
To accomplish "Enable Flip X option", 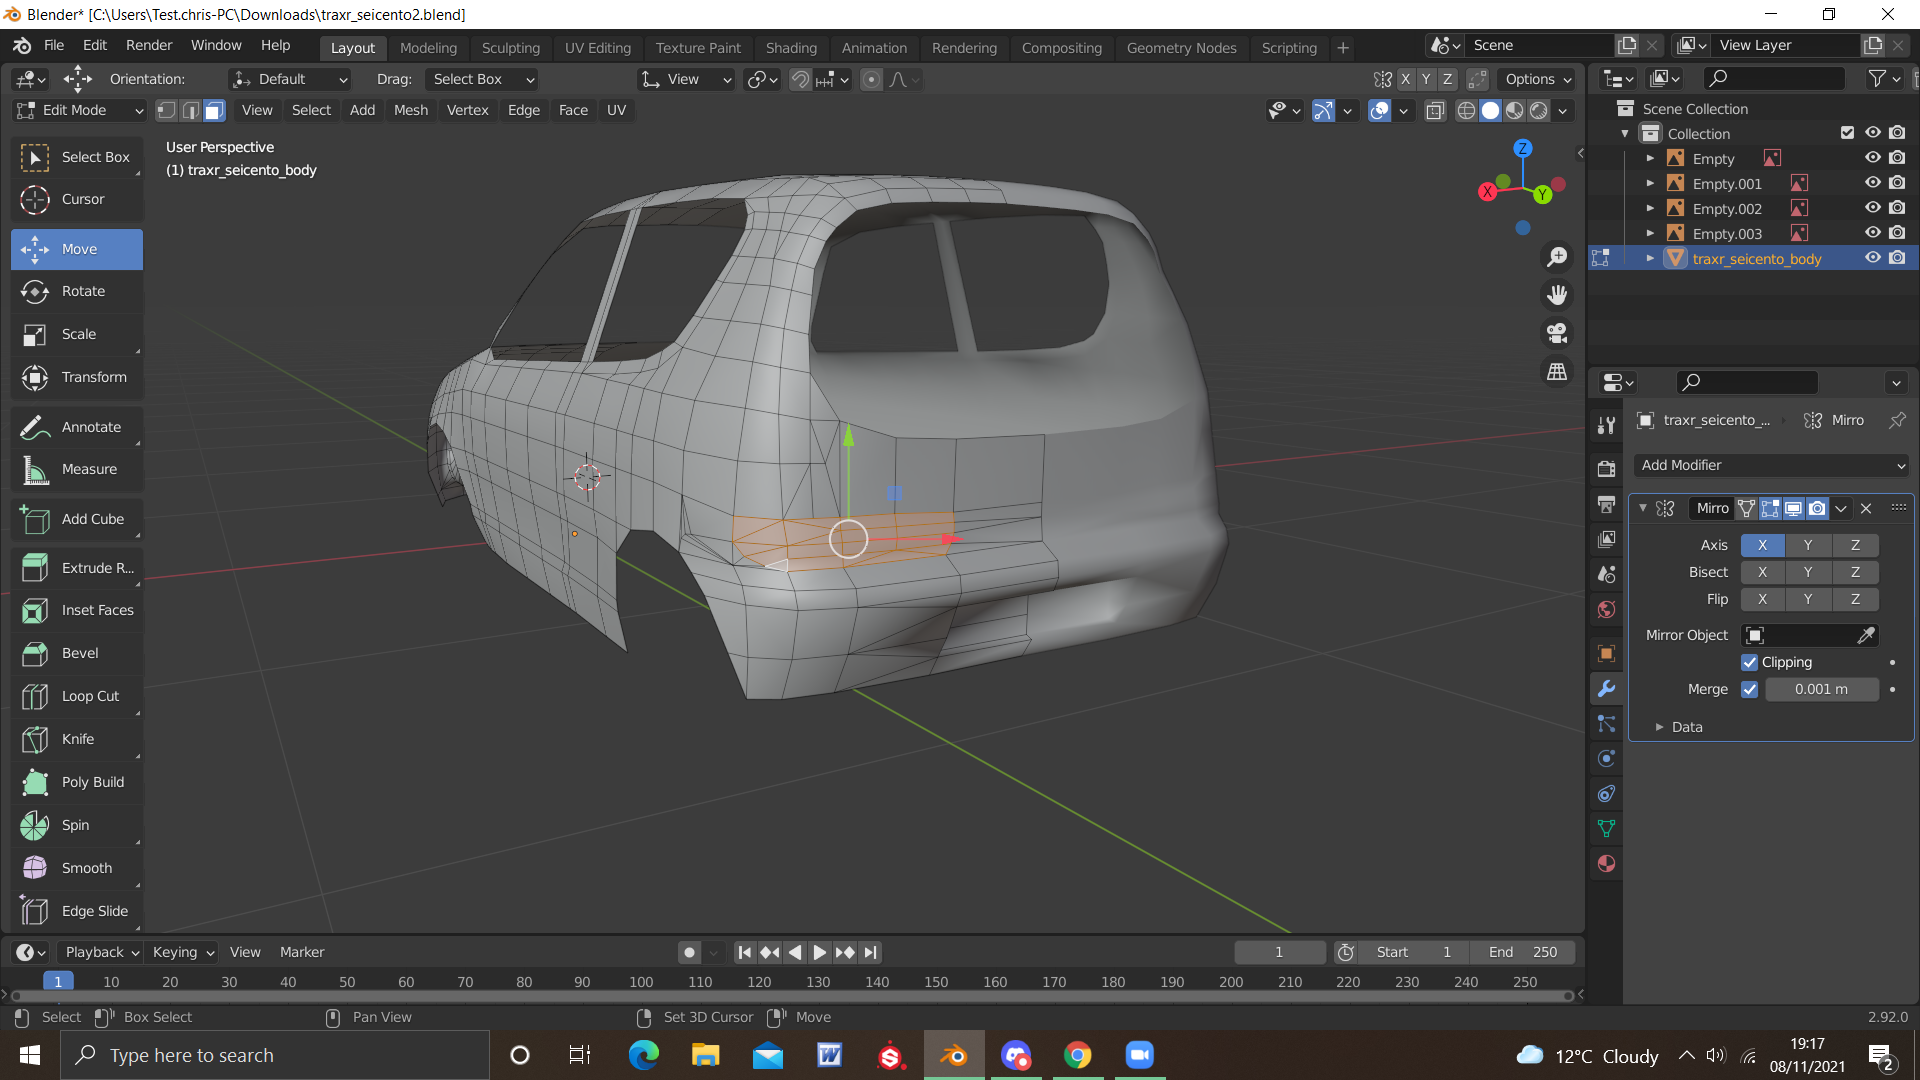I will tap(1762, 599).
